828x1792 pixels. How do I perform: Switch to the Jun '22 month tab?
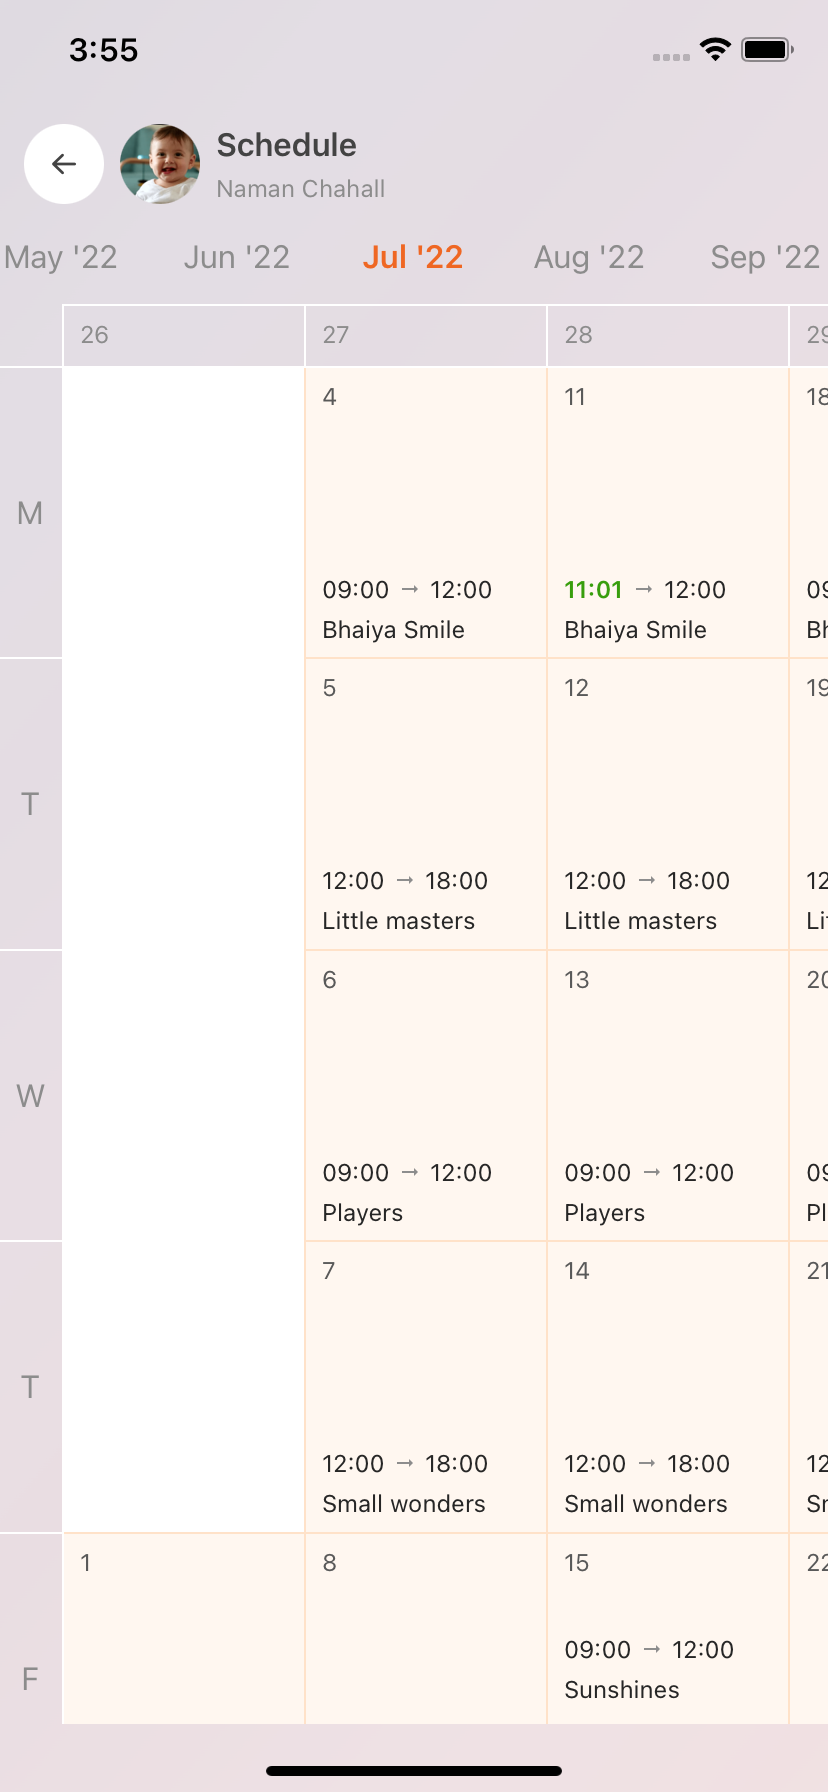[x=237, y=257]
